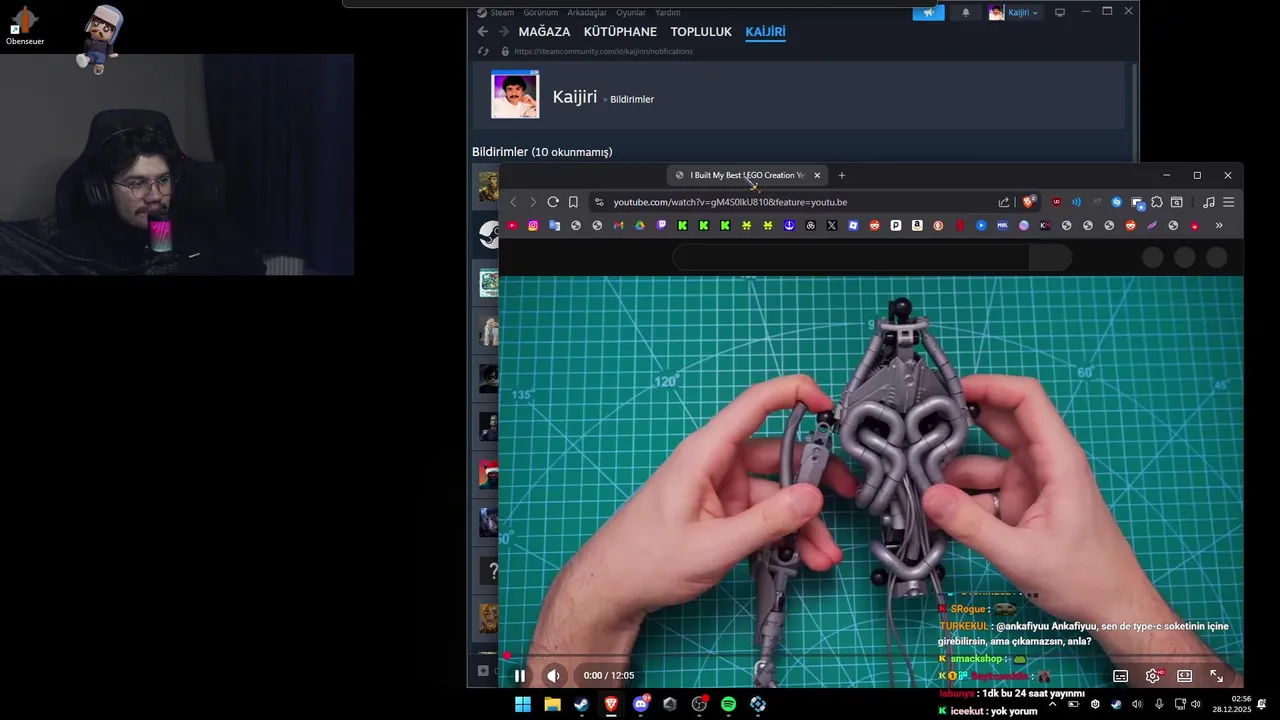Screen dimensions: 1280x720
Task: Pause the YouTube video
Action: [520, 676]
